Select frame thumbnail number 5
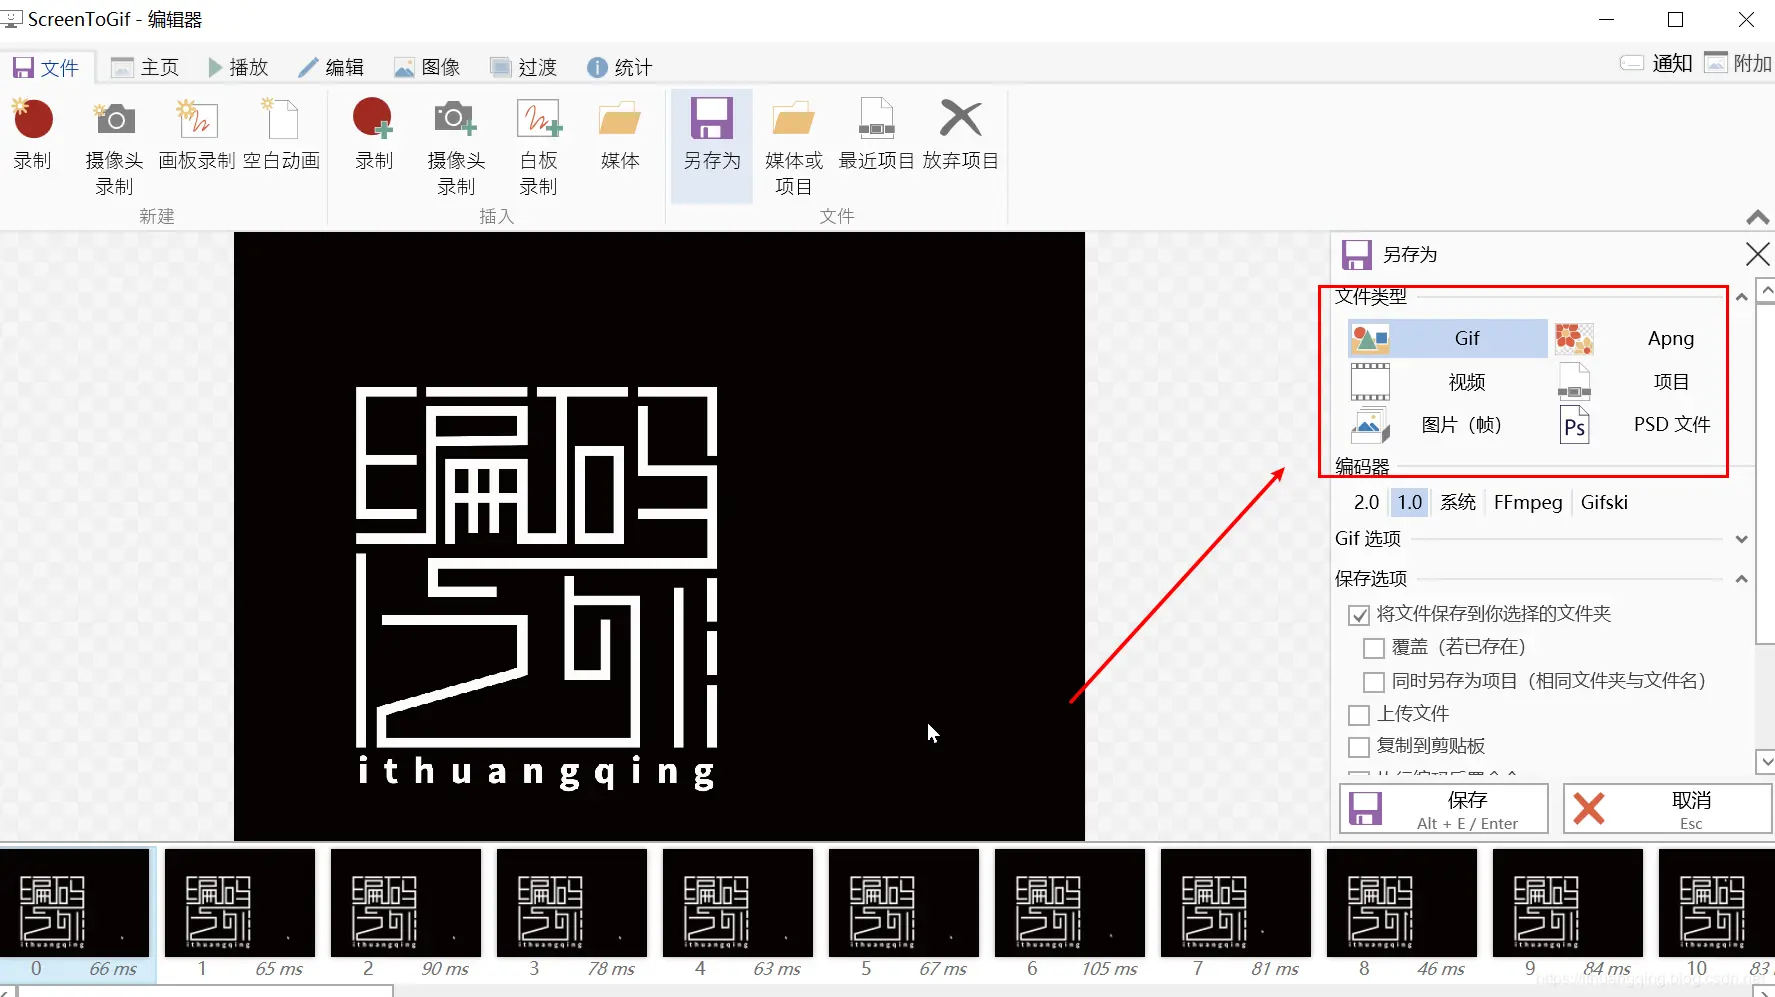Screen dimensions: 1775x997 coord(903,902)
